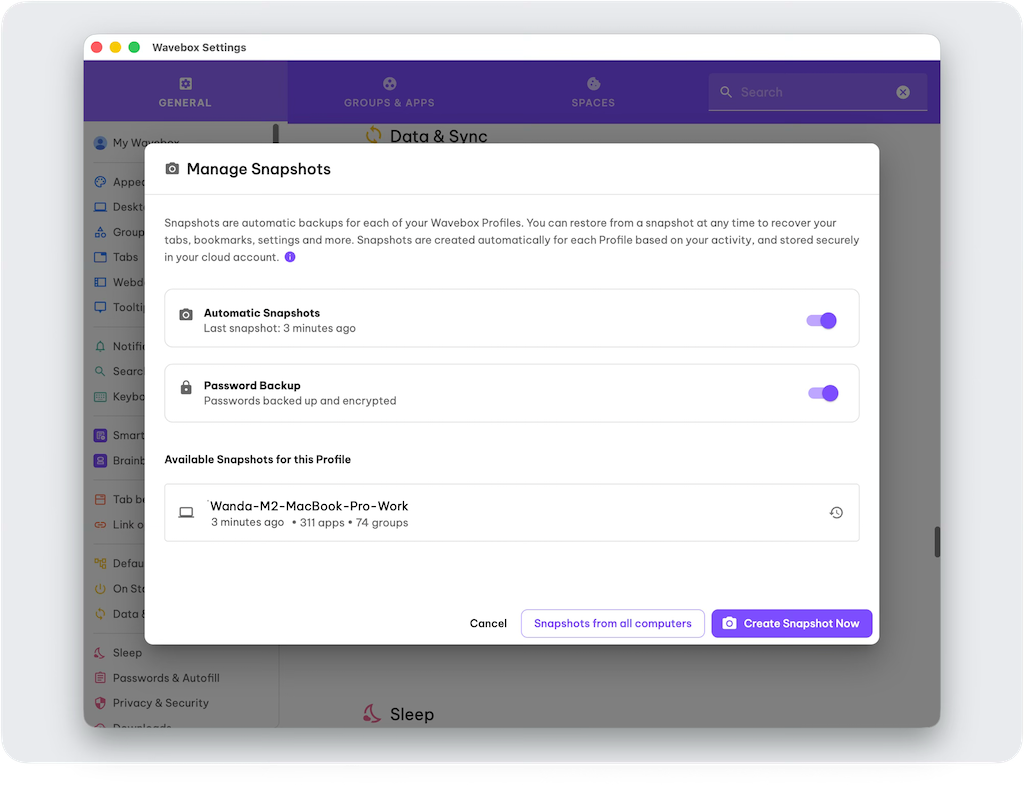
Task: Cancel the Manage Snapshots dialog
Action: coord(488,623)
